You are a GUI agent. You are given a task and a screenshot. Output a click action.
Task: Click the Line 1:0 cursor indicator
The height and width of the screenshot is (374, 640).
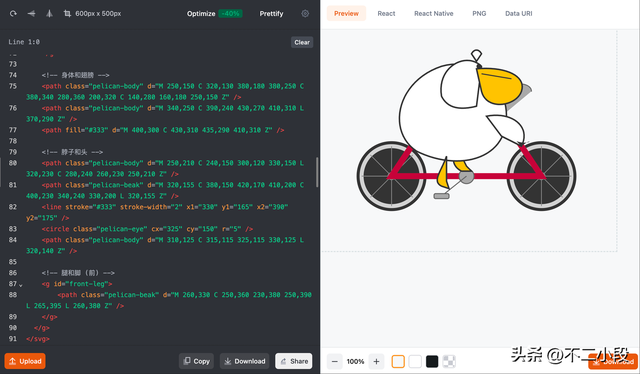point(24,42)
